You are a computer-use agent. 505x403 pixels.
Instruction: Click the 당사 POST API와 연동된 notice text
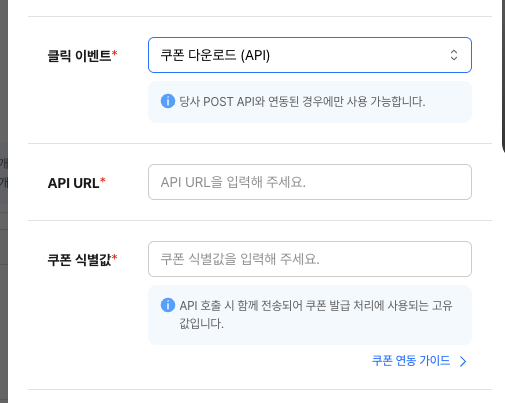pyautogui.click(x=302, y=101)
